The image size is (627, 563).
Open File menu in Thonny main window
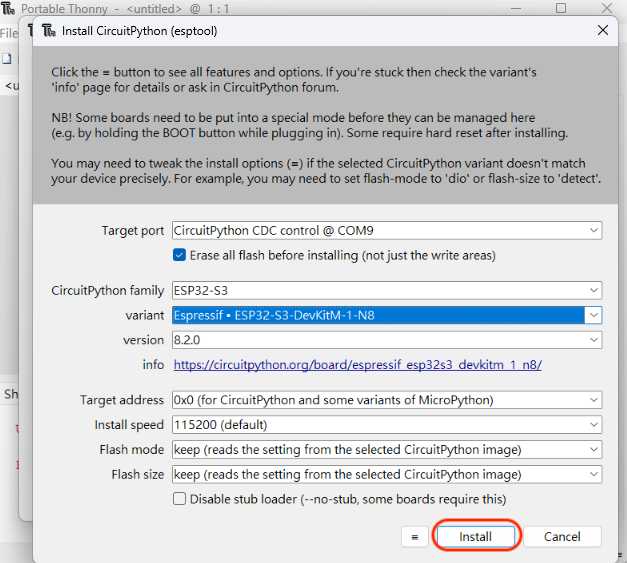click(x=9, y=33)
